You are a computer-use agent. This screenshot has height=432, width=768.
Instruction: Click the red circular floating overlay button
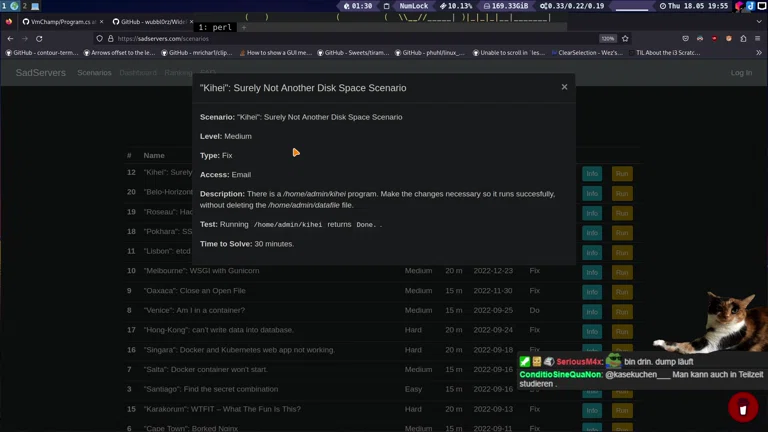[742, 407]
